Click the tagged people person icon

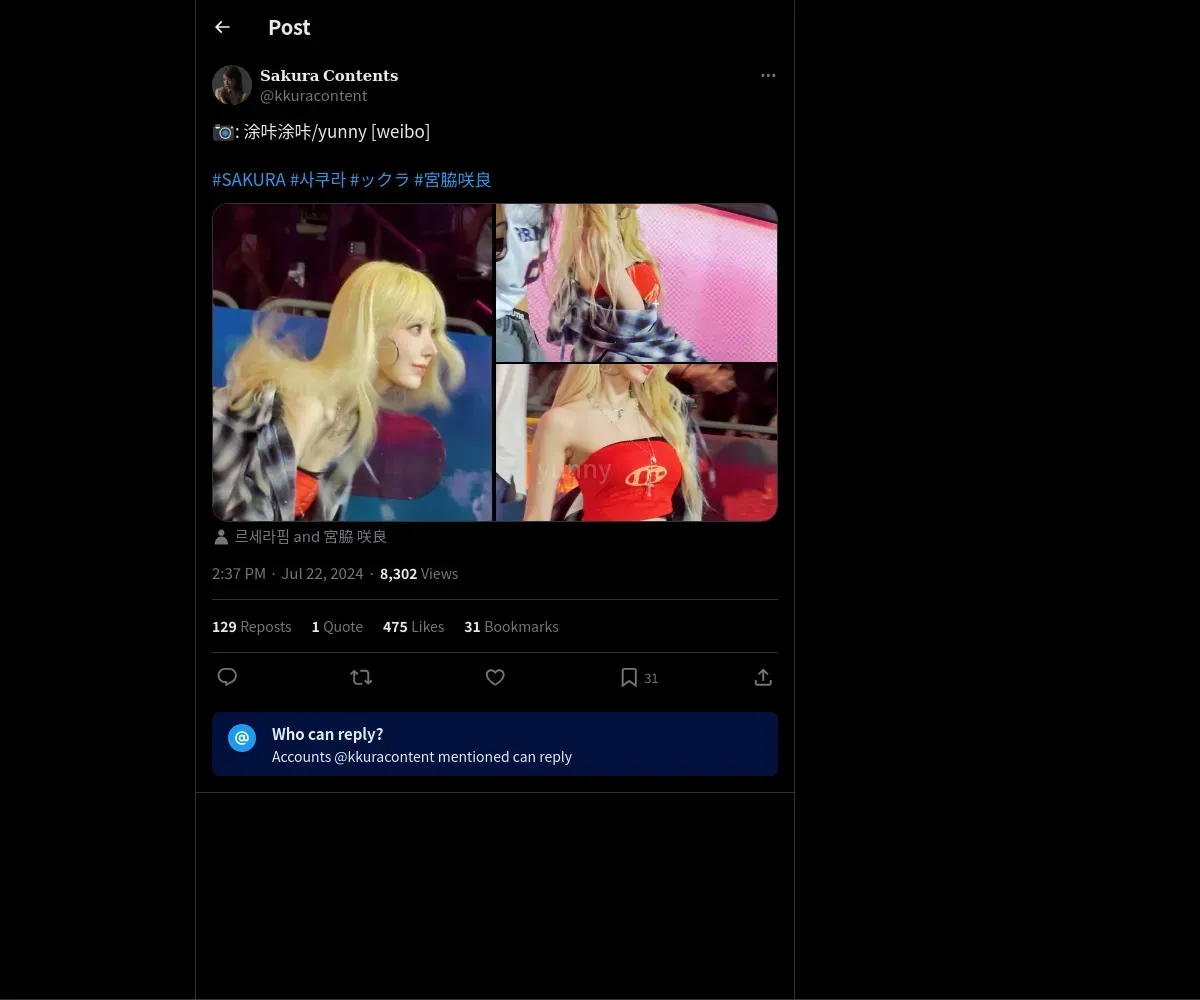click(x=221, y=537)
